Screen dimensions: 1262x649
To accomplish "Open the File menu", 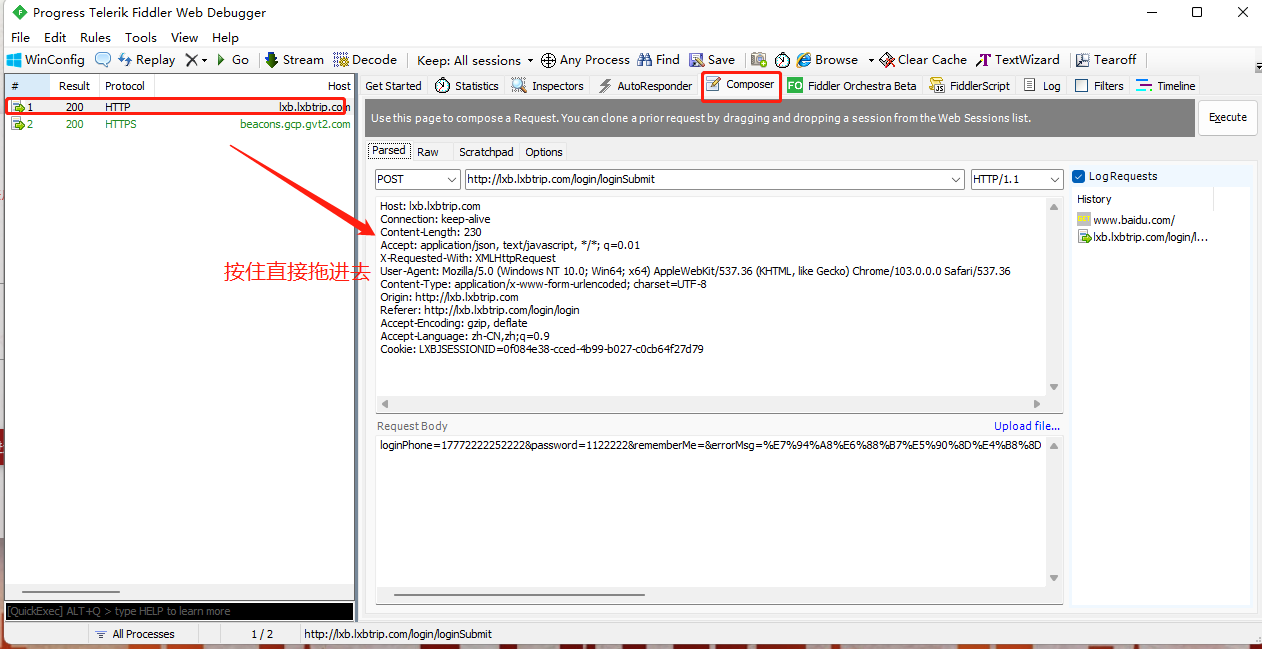I will [20, 37].
